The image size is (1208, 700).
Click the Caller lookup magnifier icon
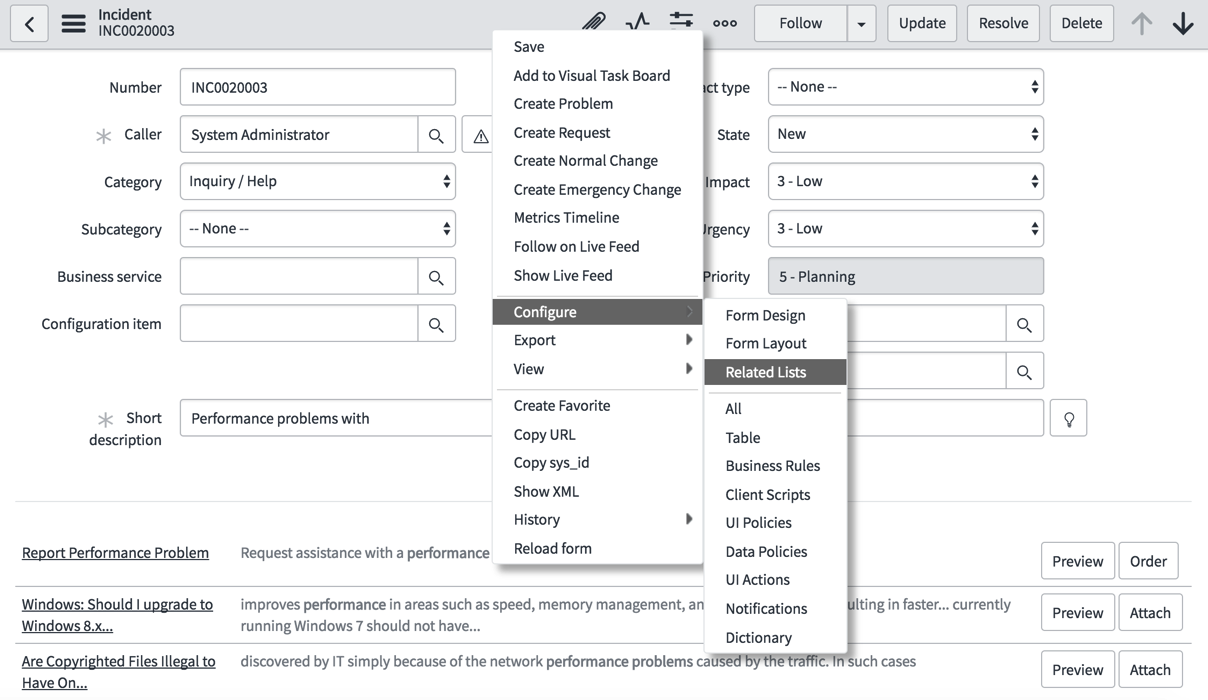[436, 135]
